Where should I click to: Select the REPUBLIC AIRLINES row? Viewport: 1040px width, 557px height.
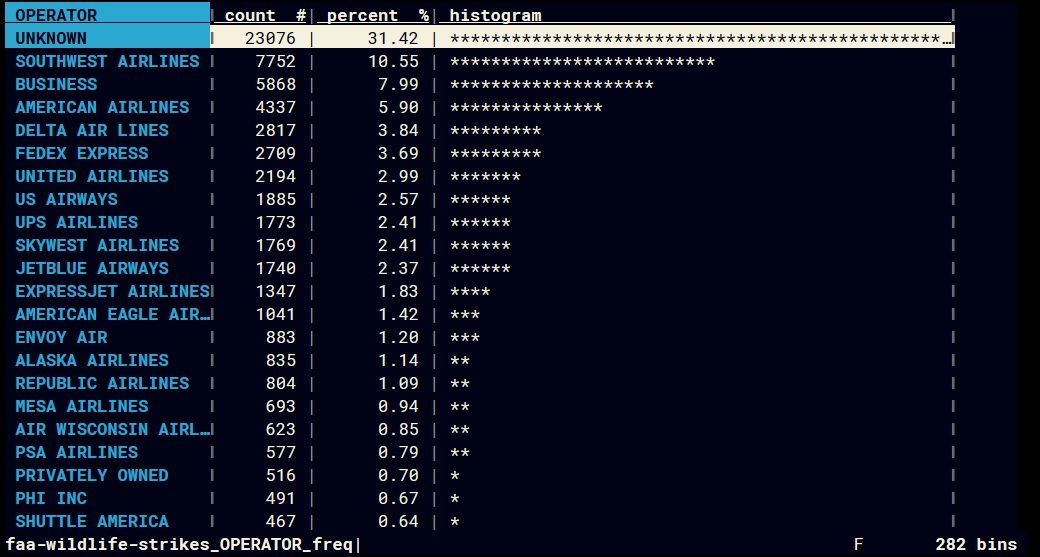click(x=480, y=383)
